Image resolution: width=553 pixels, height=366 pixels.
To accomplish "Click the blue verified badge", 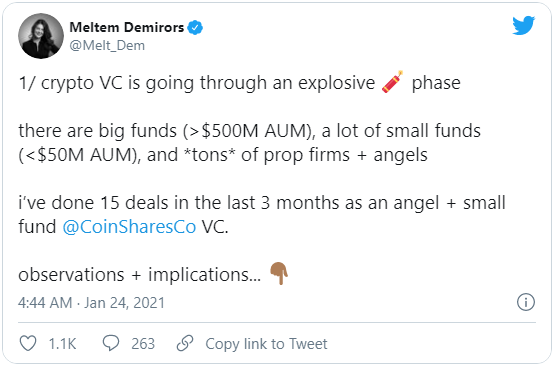I will pos(195,28).
